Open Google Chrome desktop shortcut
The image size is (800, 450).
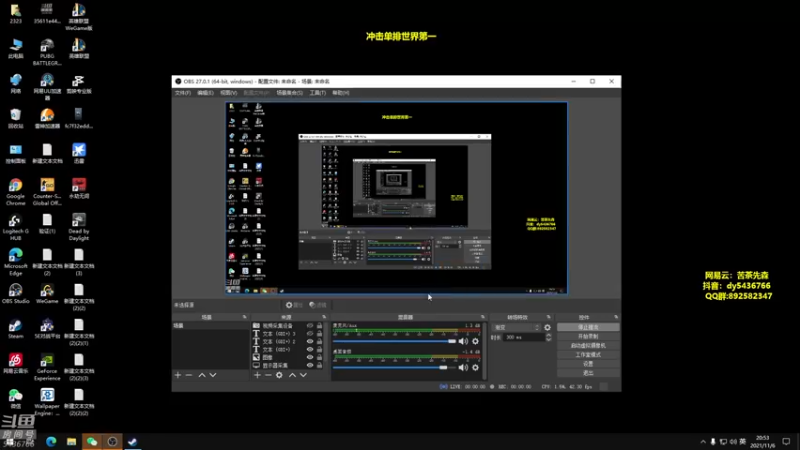point(15,191)
